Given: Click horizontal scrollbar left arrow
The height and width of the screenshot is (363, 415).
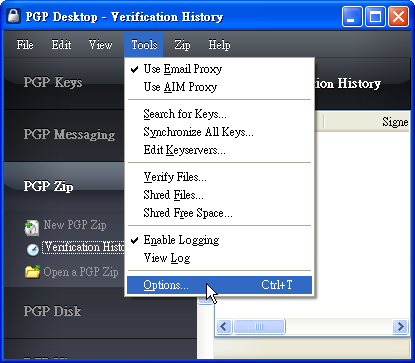Looking at the screenshot, I should [224, 326].
